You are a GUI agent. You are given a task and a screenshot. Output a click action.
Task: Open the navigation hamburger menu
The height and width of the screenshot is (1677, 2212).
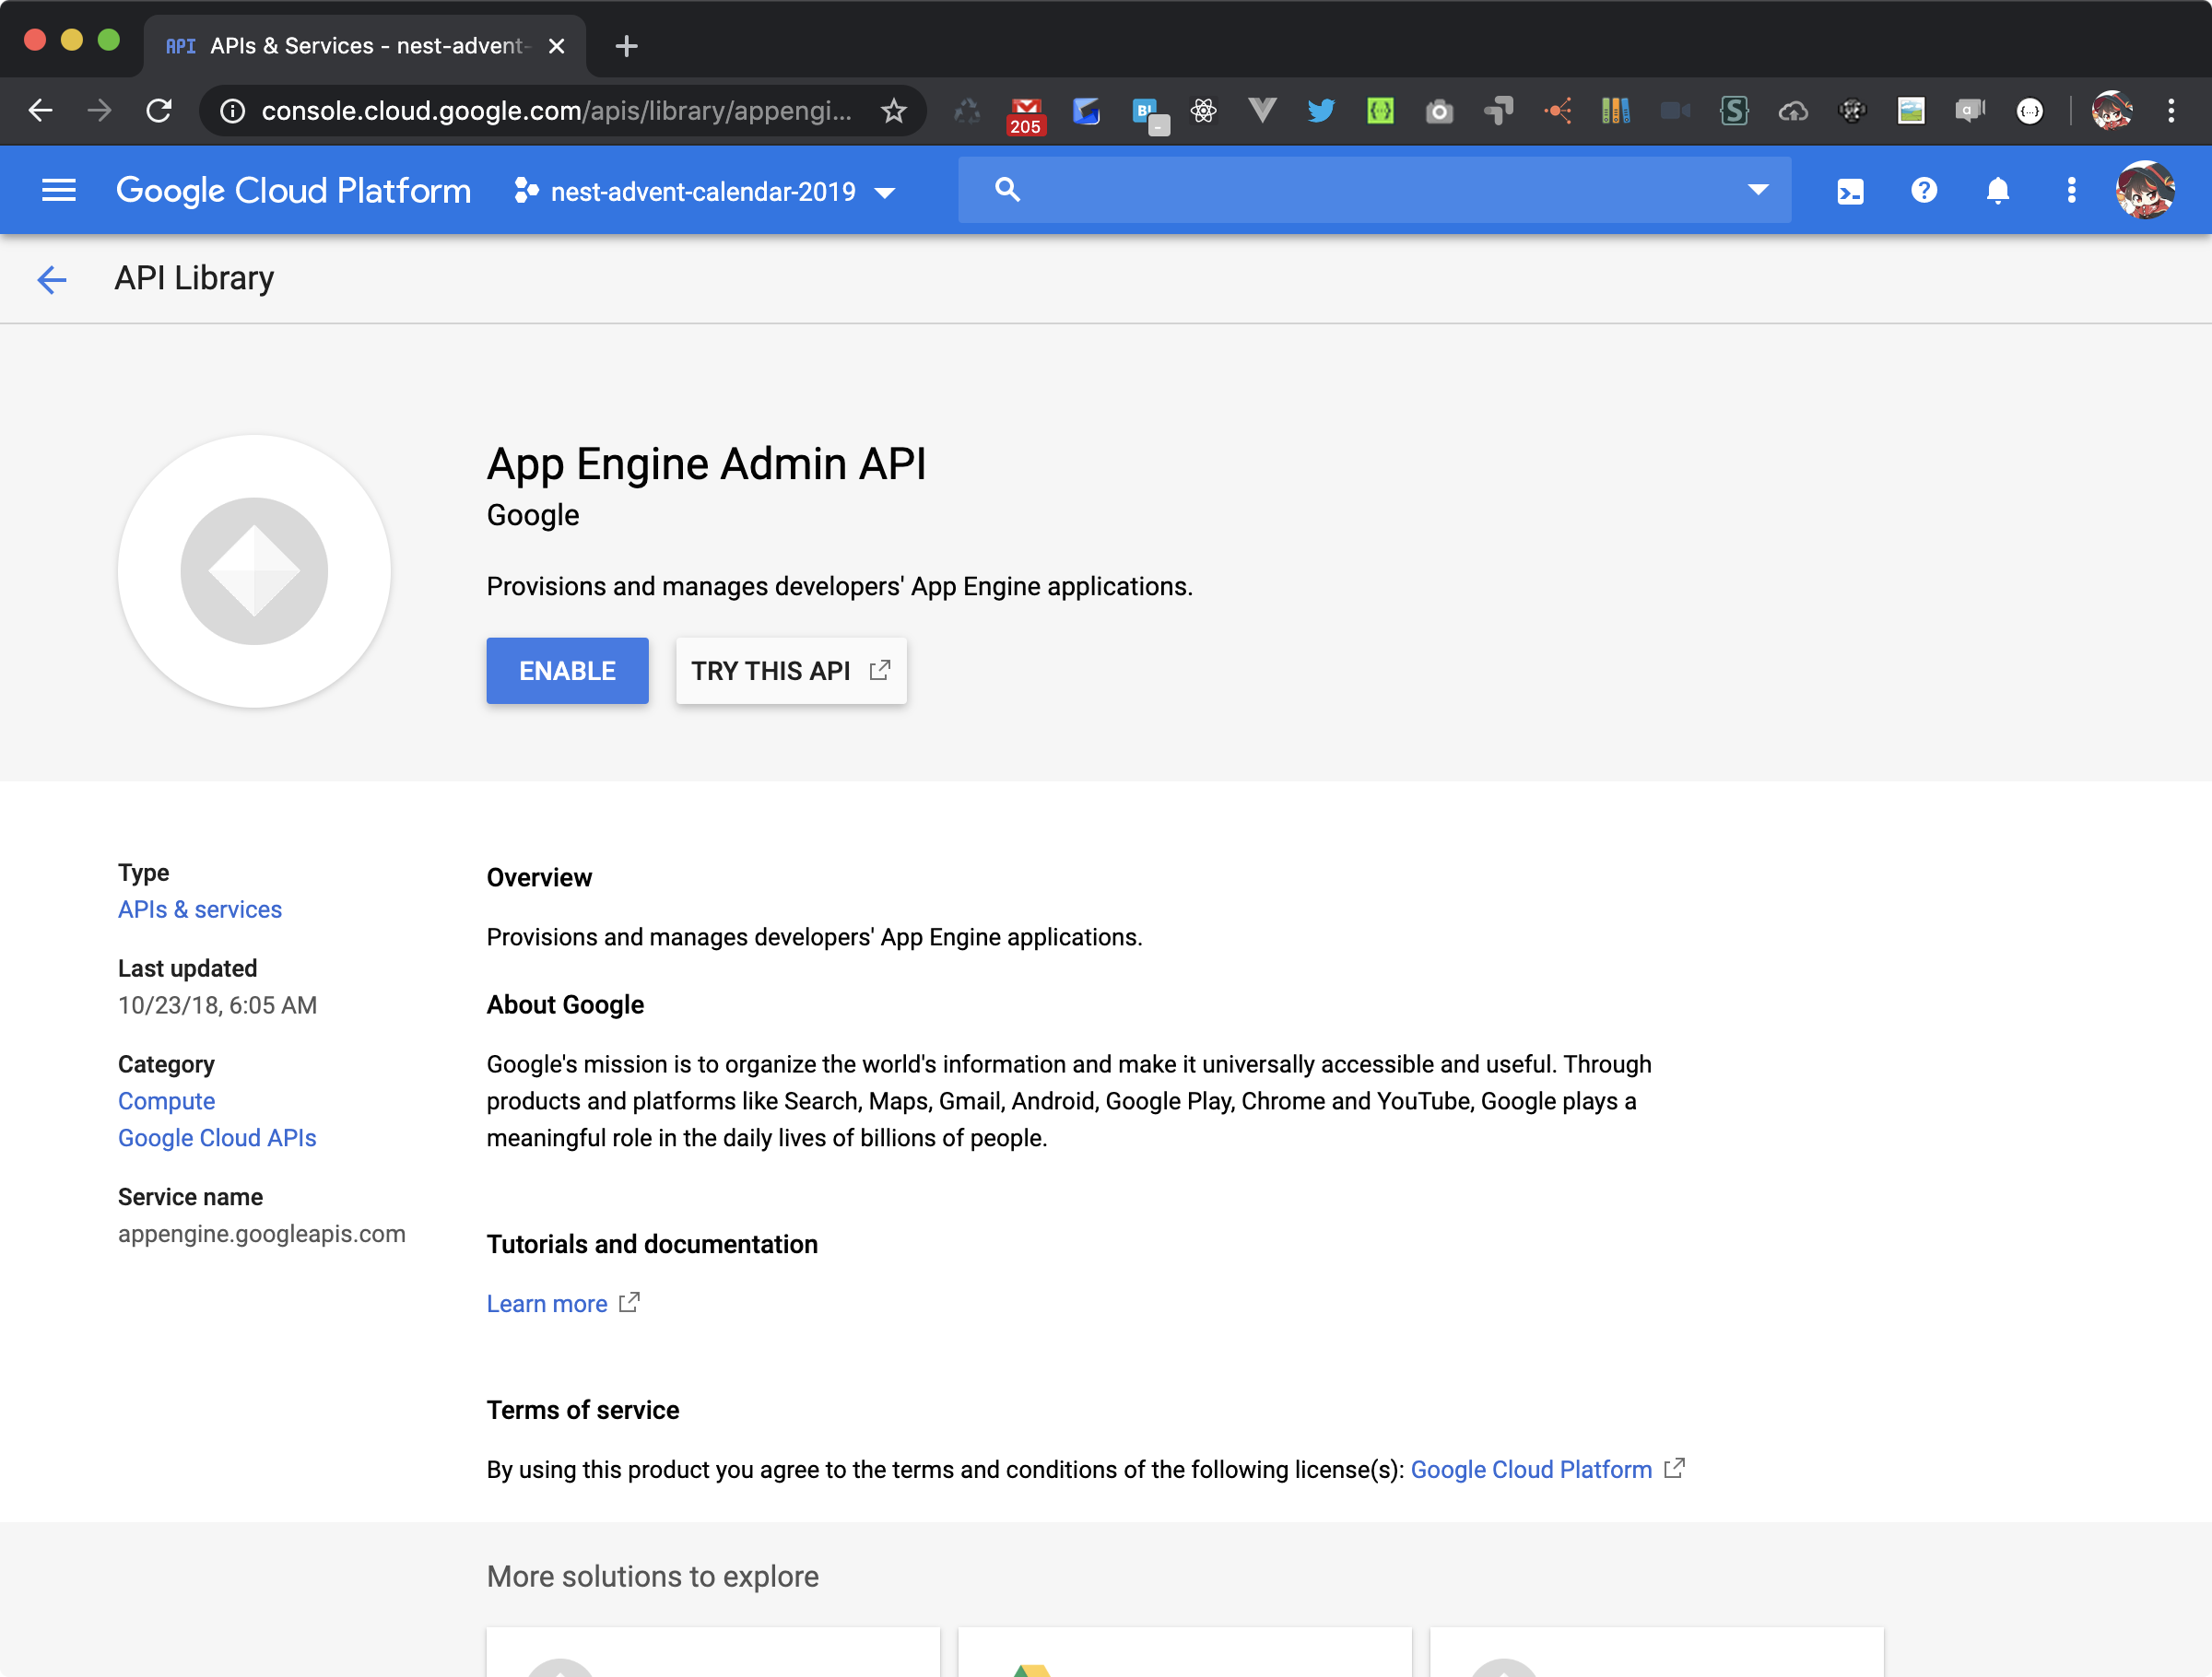[59, 190]
